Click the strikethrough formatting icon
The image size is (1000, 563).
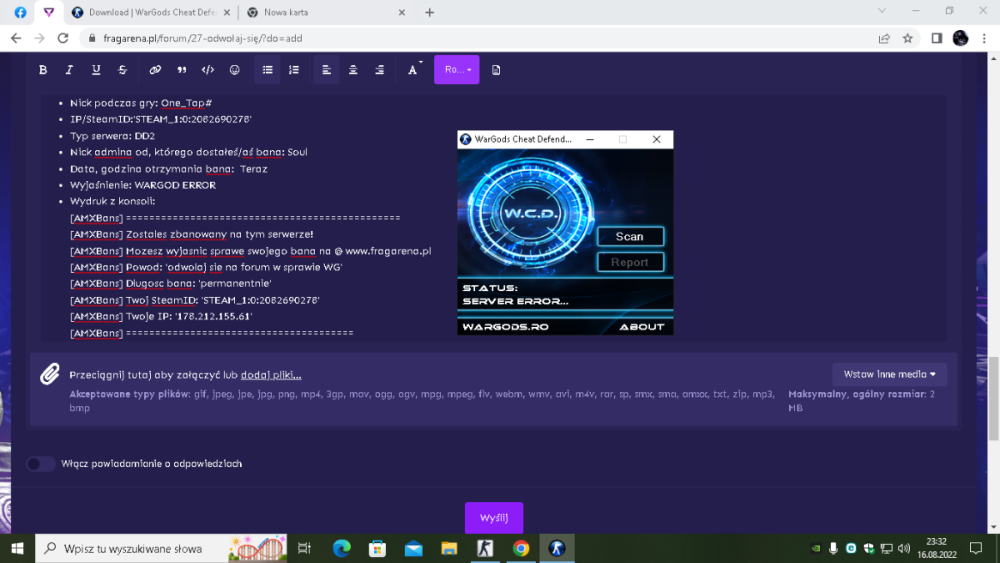point(123,70)
